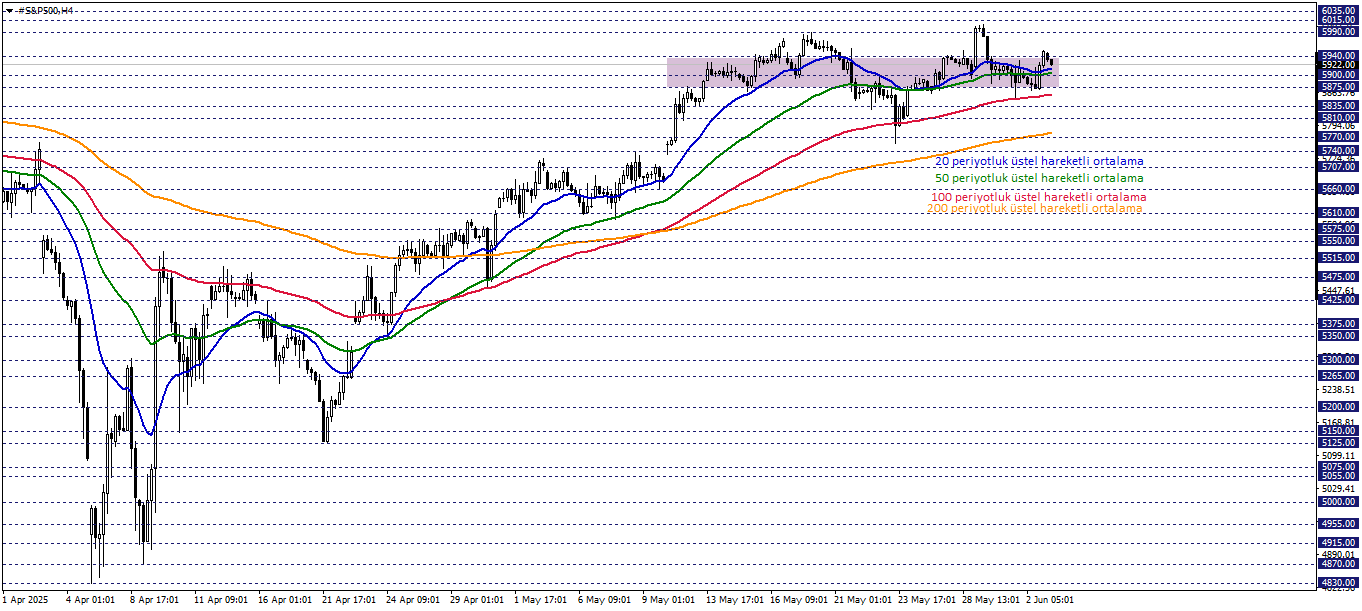Screen dimensions: 1362x611
Task: Select the #S&P500,H4 chart title
Action: [x=45, y=10]
